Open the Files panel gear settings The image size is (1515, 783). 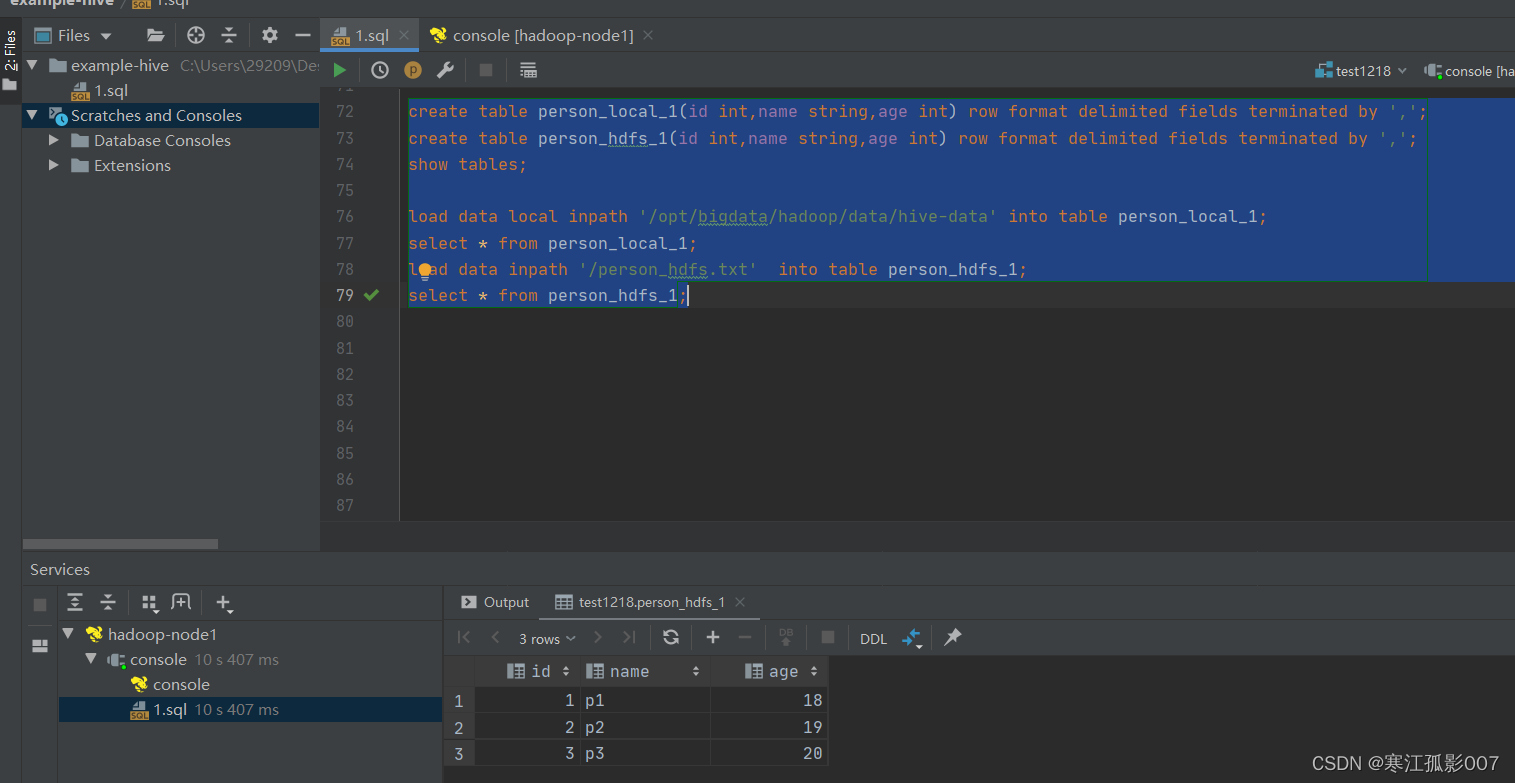pyautogui.click(x=270, y=35)
